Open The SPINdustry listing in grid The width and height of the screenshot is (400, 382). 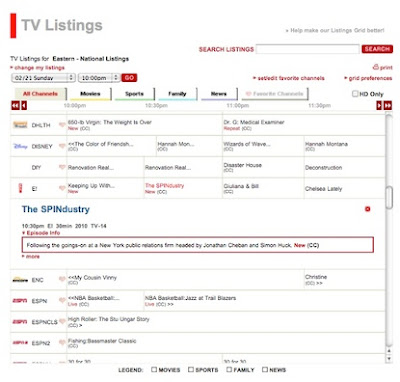[x=164, y=186]
